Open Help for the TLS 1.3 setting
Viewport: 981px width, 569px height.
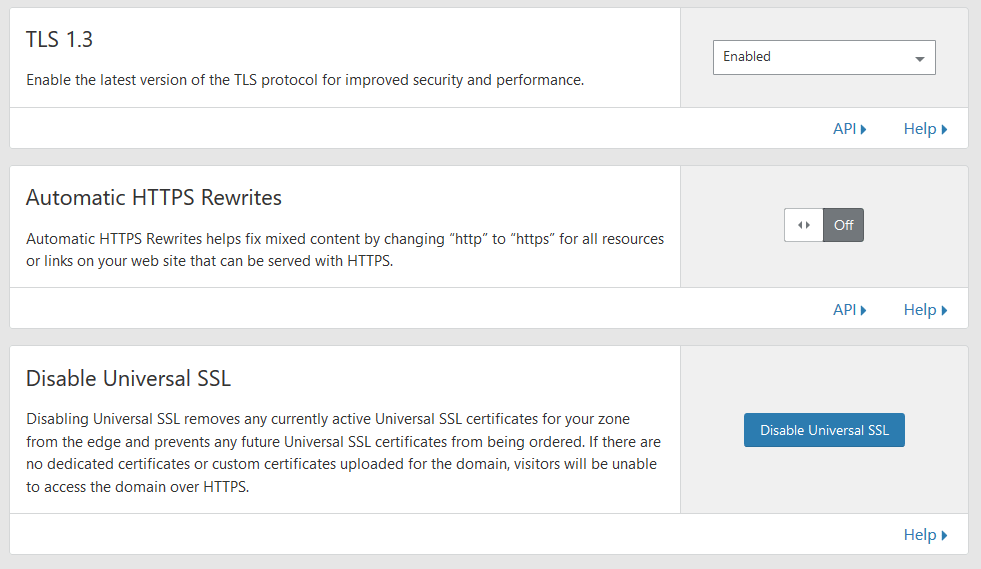[x=925, y=129]
